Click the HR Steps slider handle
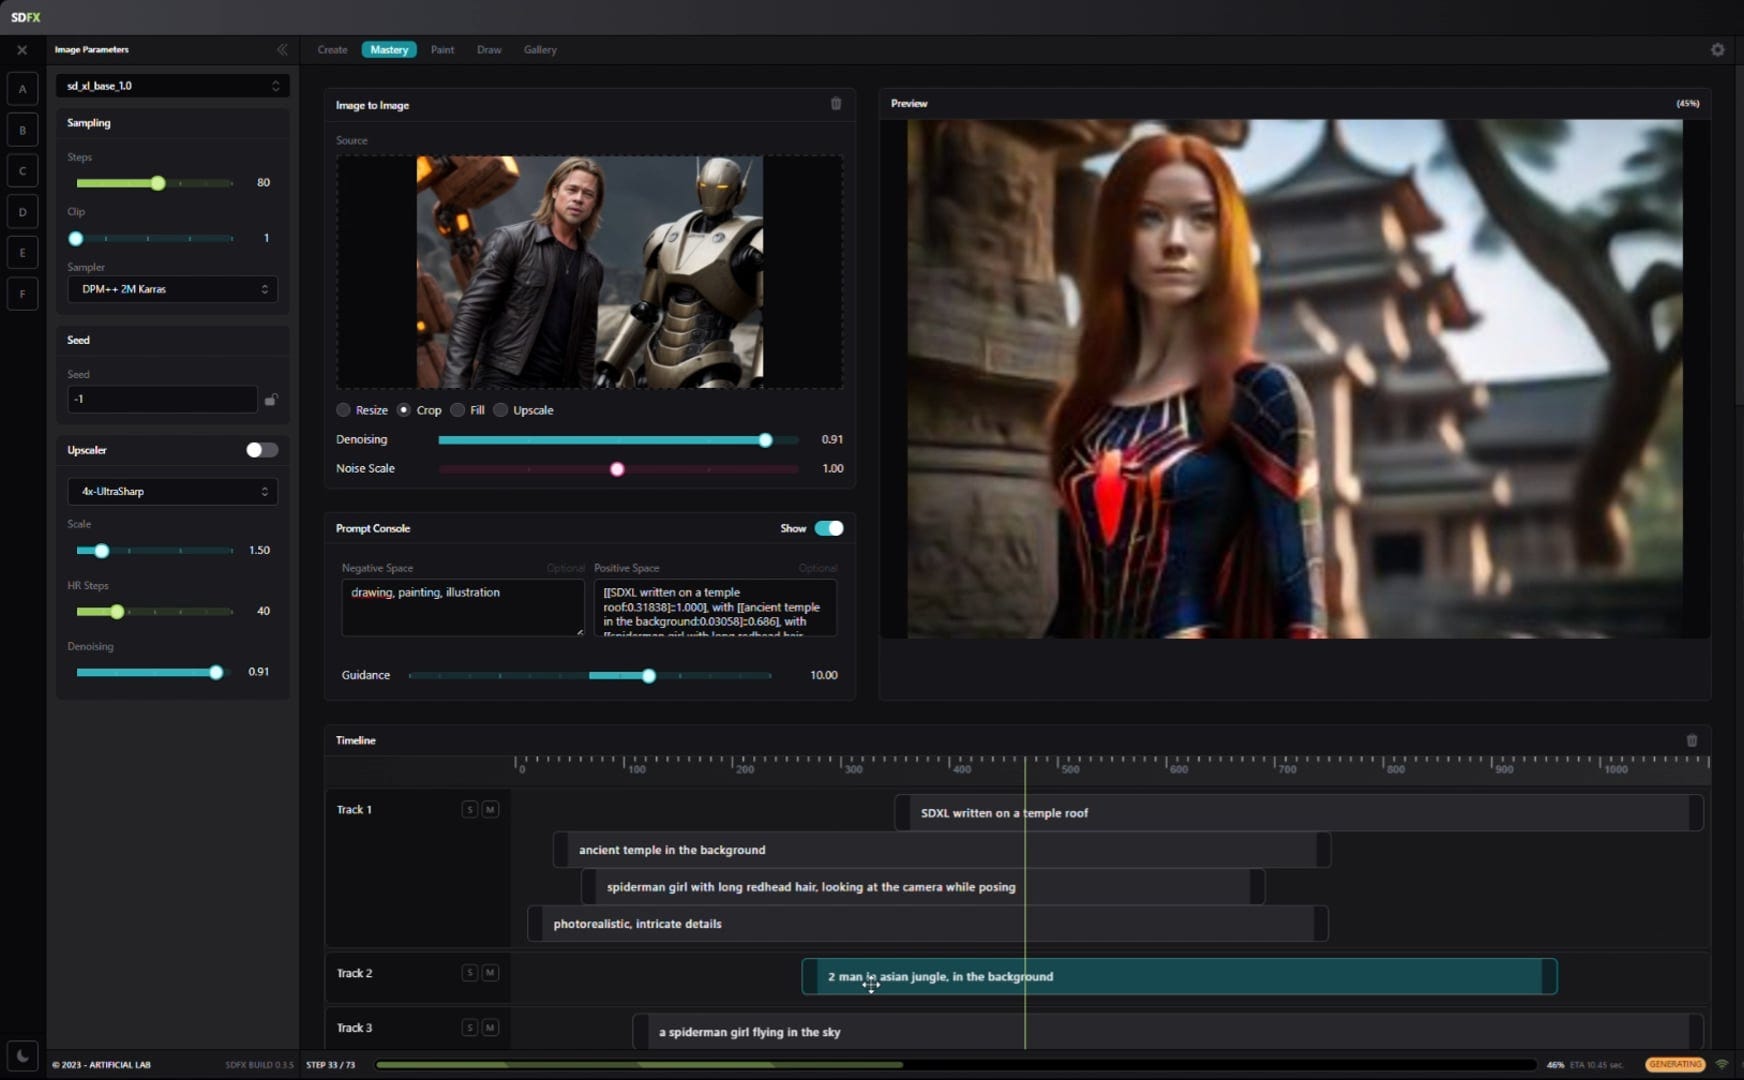This screenshot has width=1744, height=1080. [117, 612]
